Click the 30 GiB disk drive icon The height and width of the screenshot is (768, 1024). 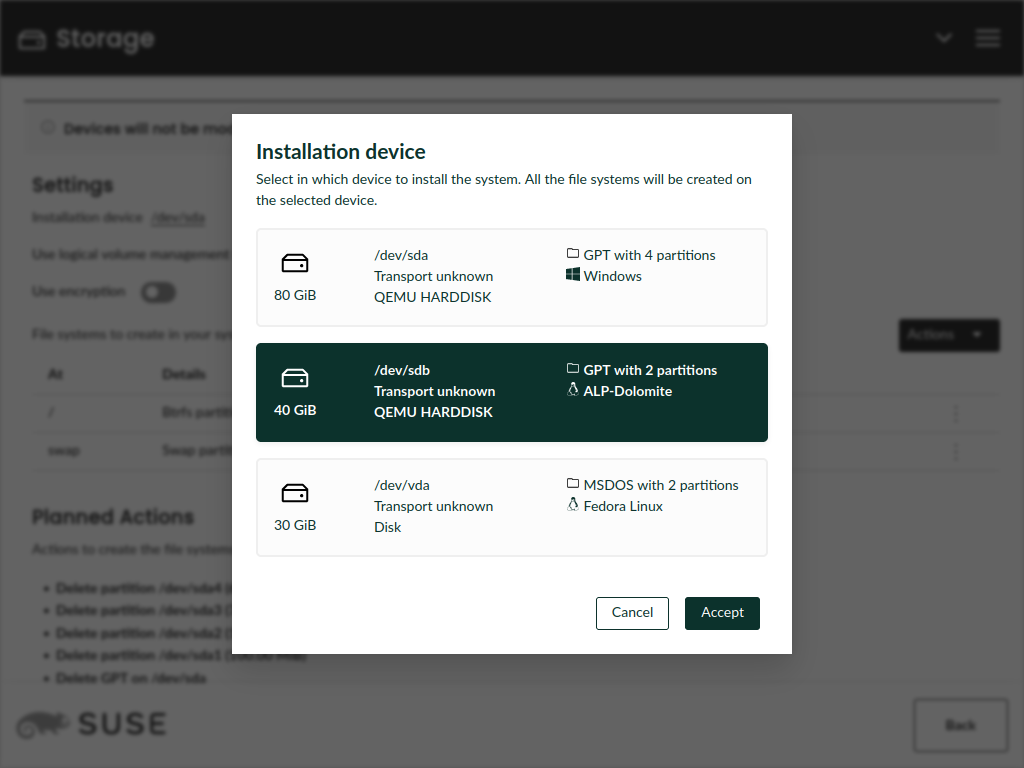295,493
